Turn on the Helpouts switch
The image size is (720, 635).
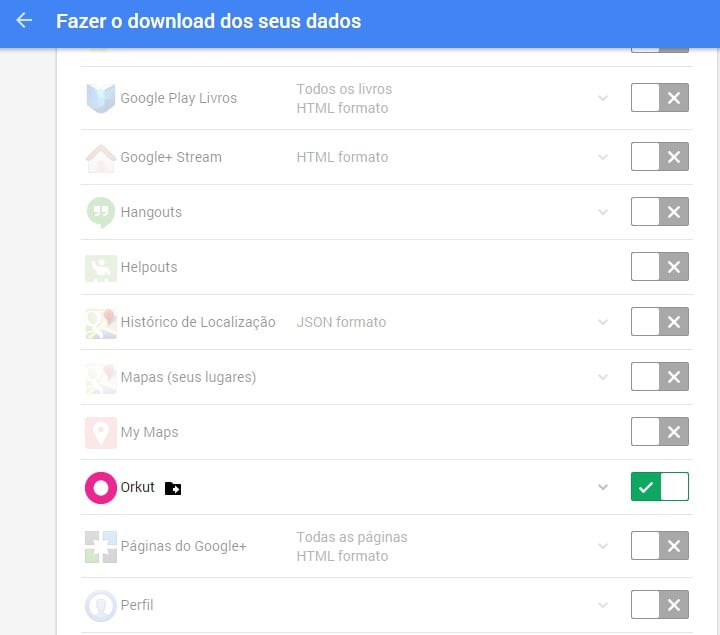point(659,266)
